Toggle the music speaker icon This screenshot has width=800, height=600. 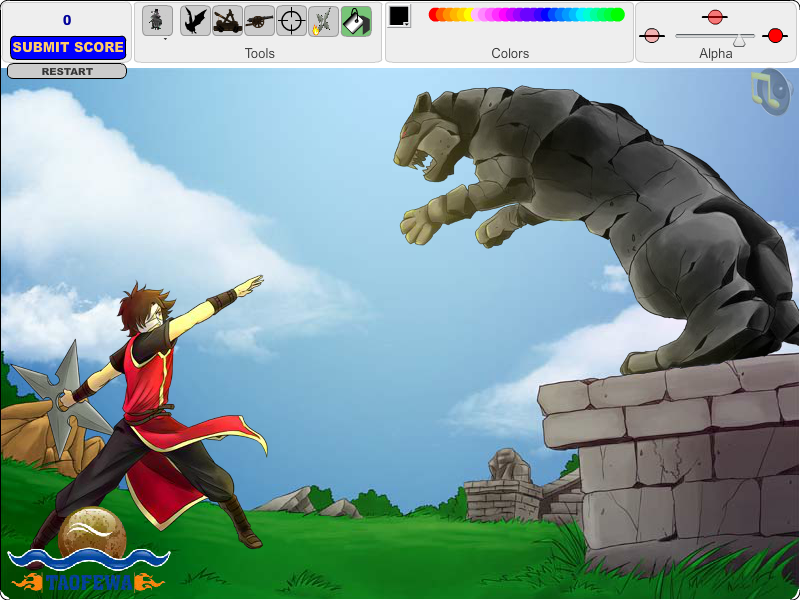[772, 92]
